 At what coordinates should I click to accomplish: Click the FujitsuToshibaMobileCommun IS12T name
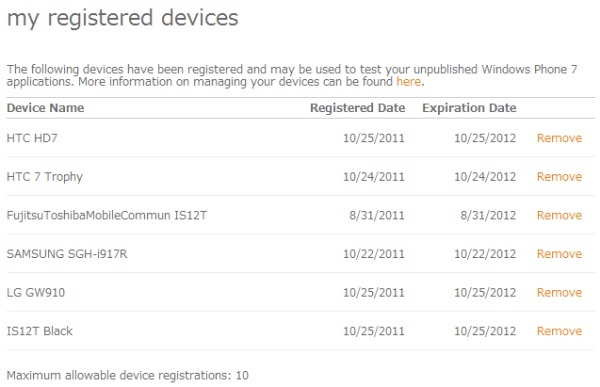(x=107, y=215)
